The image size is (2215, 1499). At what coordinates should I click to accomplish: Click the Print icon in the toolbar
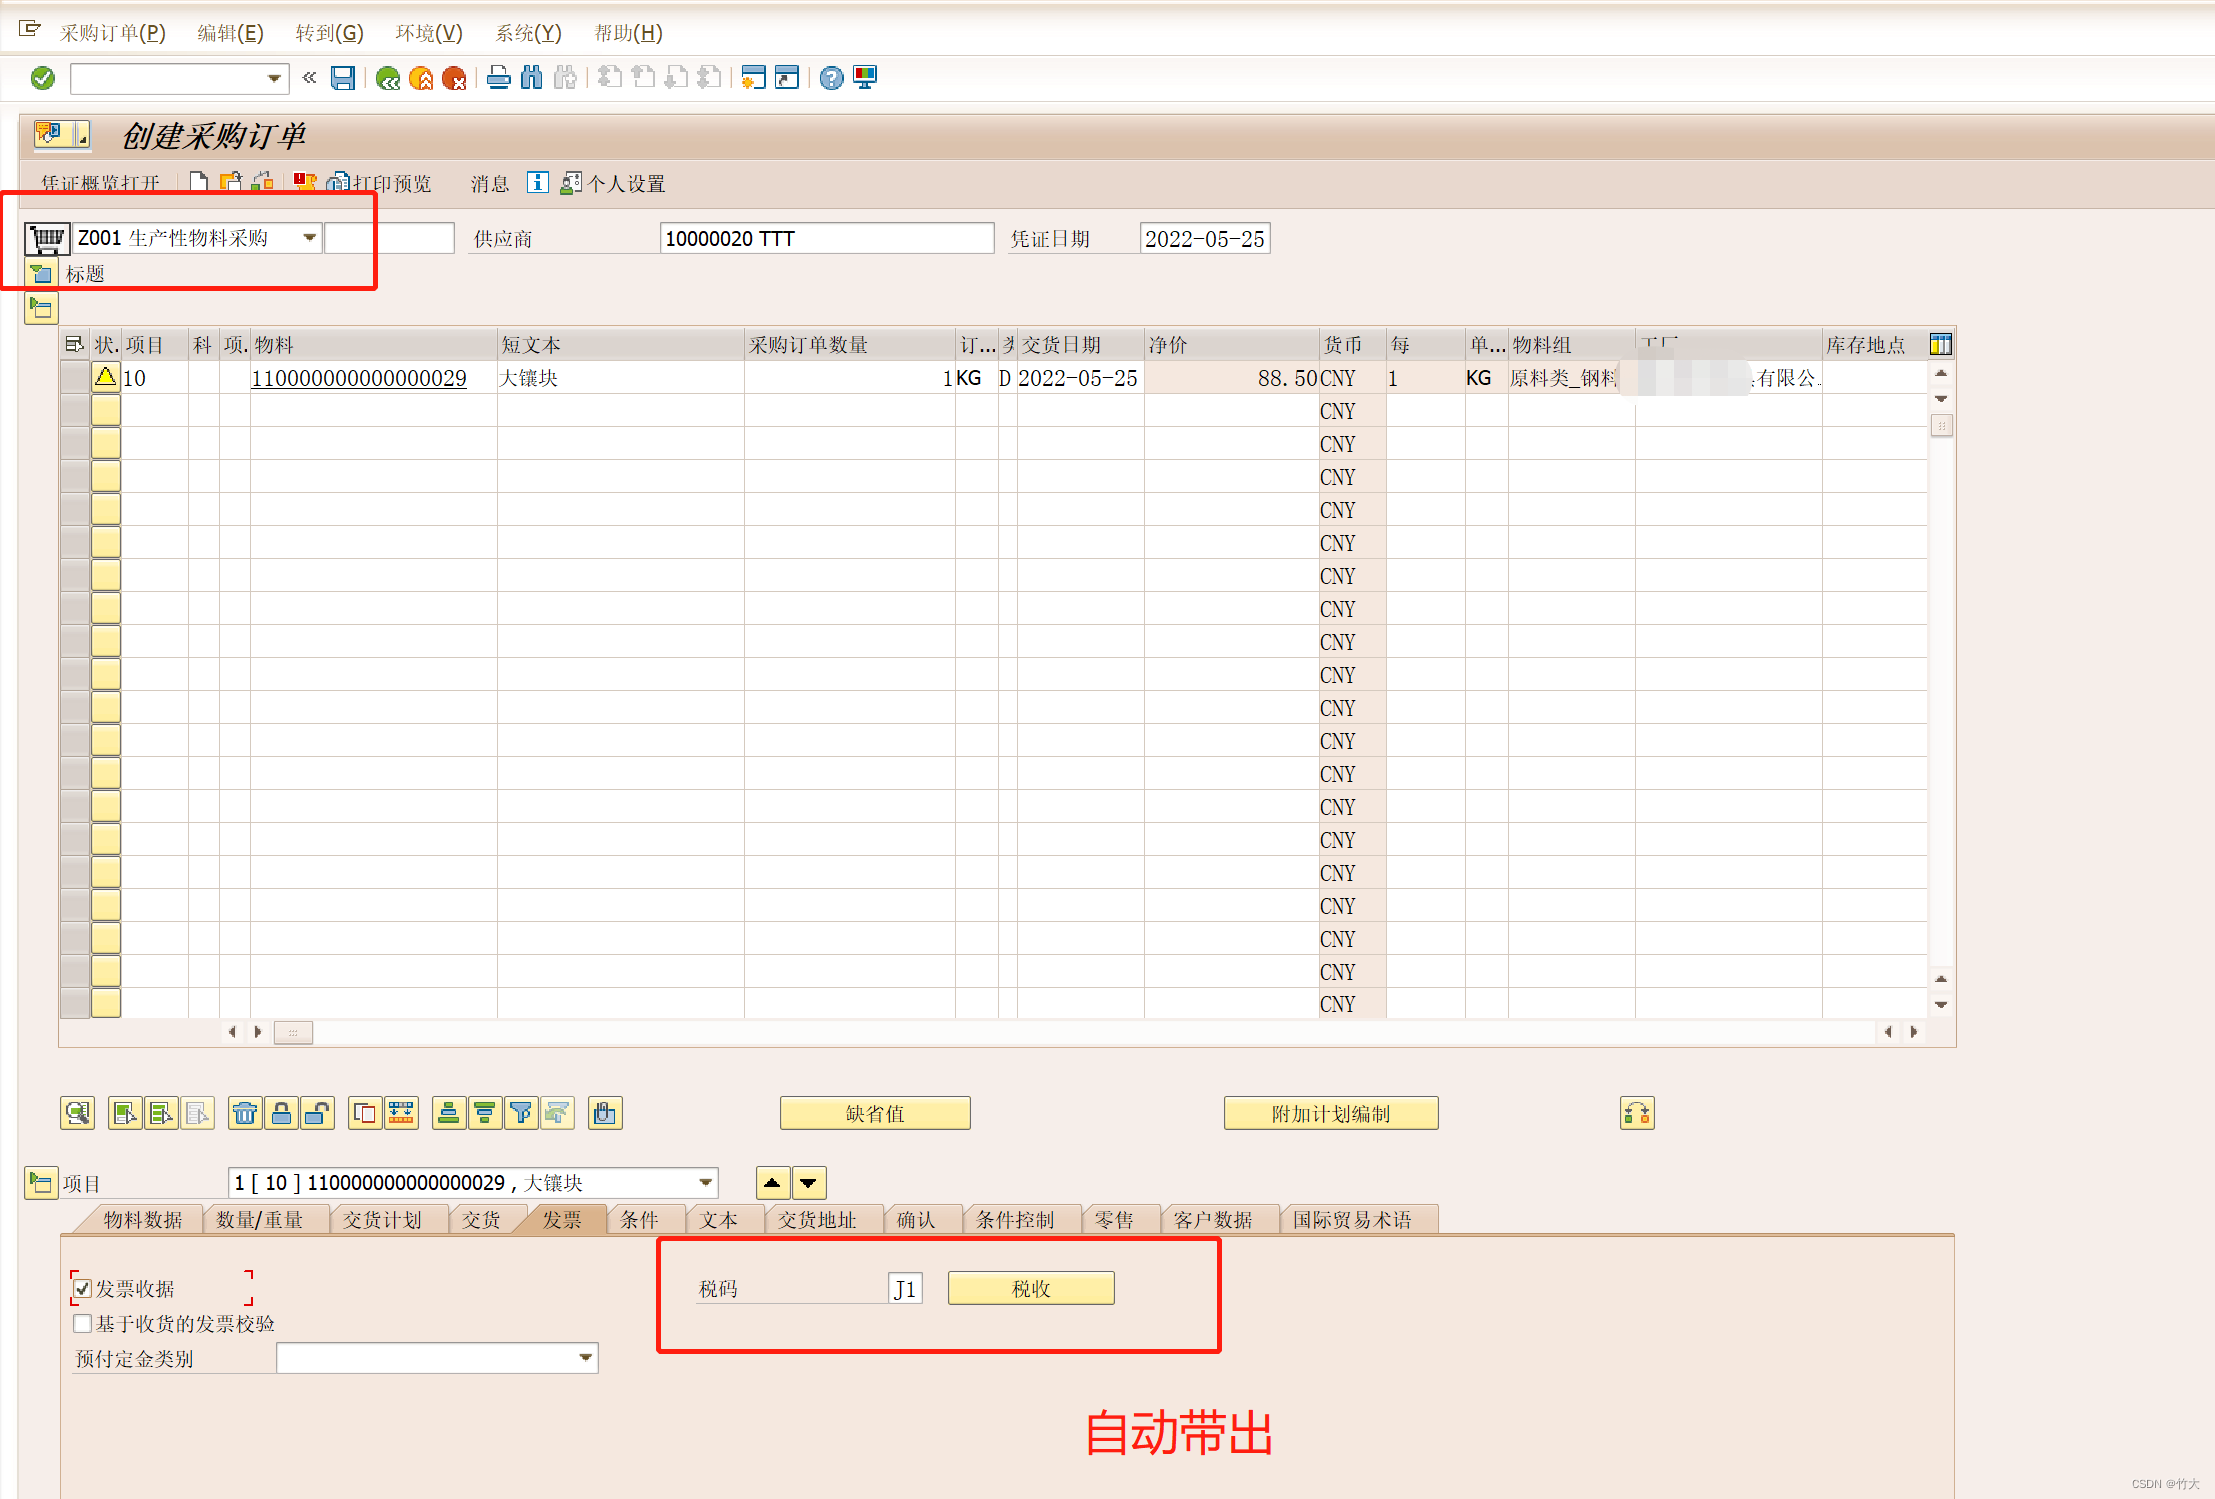click(x=499, y=77)
